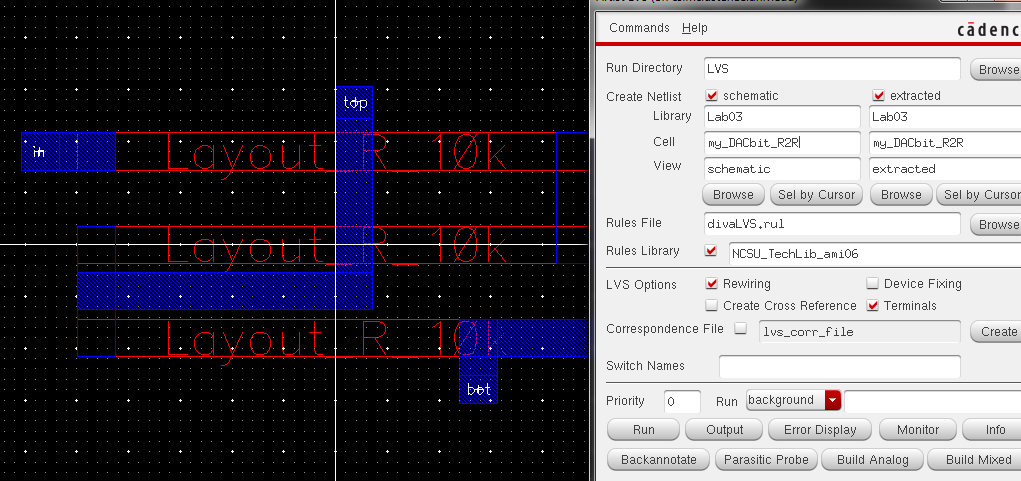Uncheck the Terminals option
The width and height of the screenshot is (1021, 481).
873,306
